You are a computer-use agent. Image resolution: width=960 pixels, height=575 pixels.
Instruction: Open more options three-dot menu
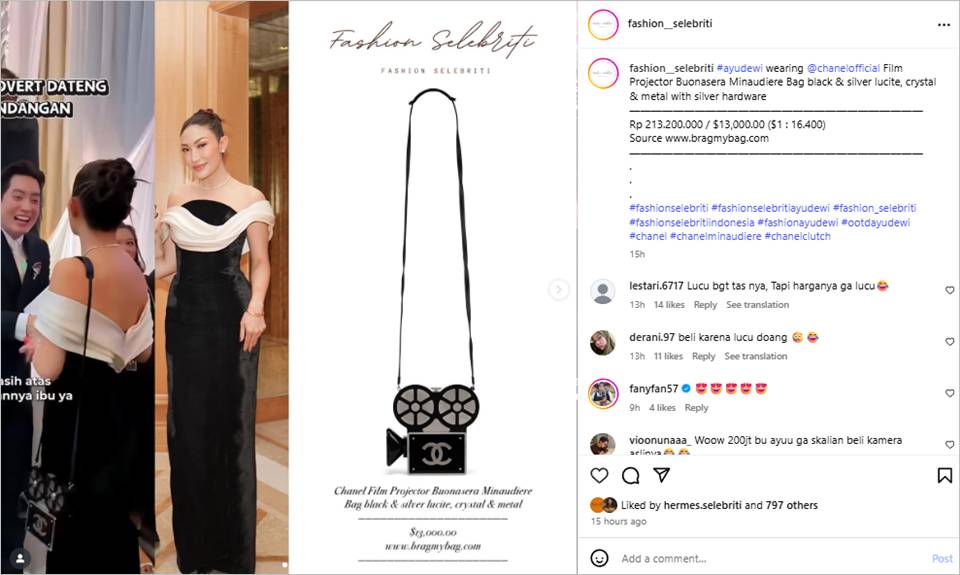click(943, 24)
